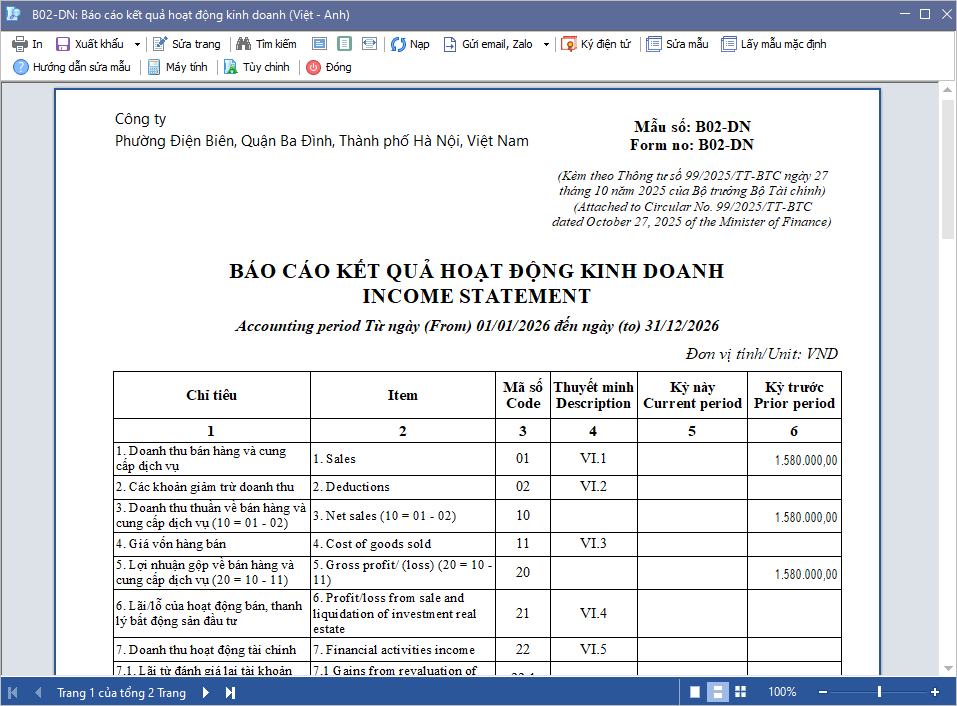
Task: Click 'INCOME STATEMENT' report title
Action: tap(477, 296)
